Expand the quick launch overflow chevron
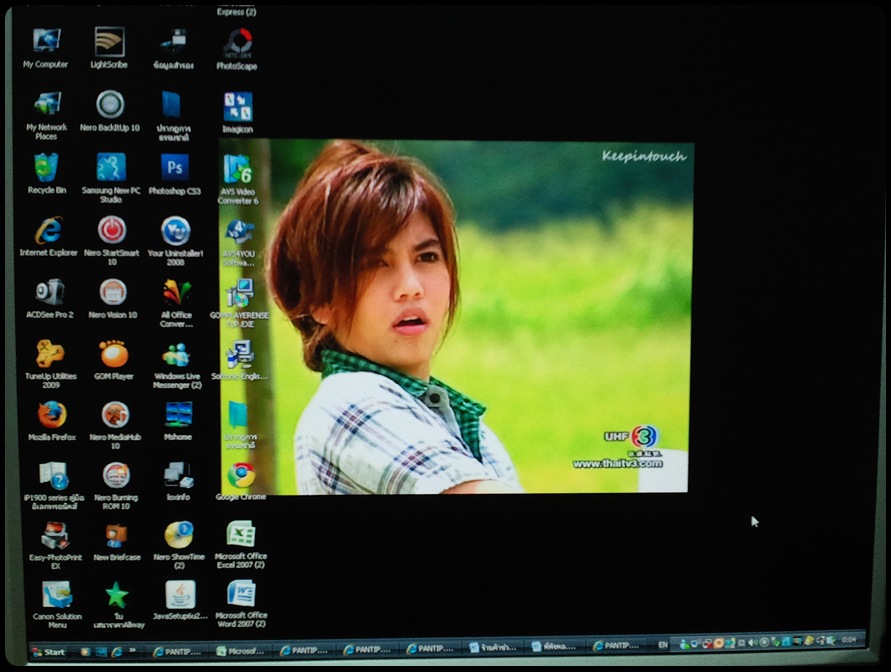 coord(132,650)
